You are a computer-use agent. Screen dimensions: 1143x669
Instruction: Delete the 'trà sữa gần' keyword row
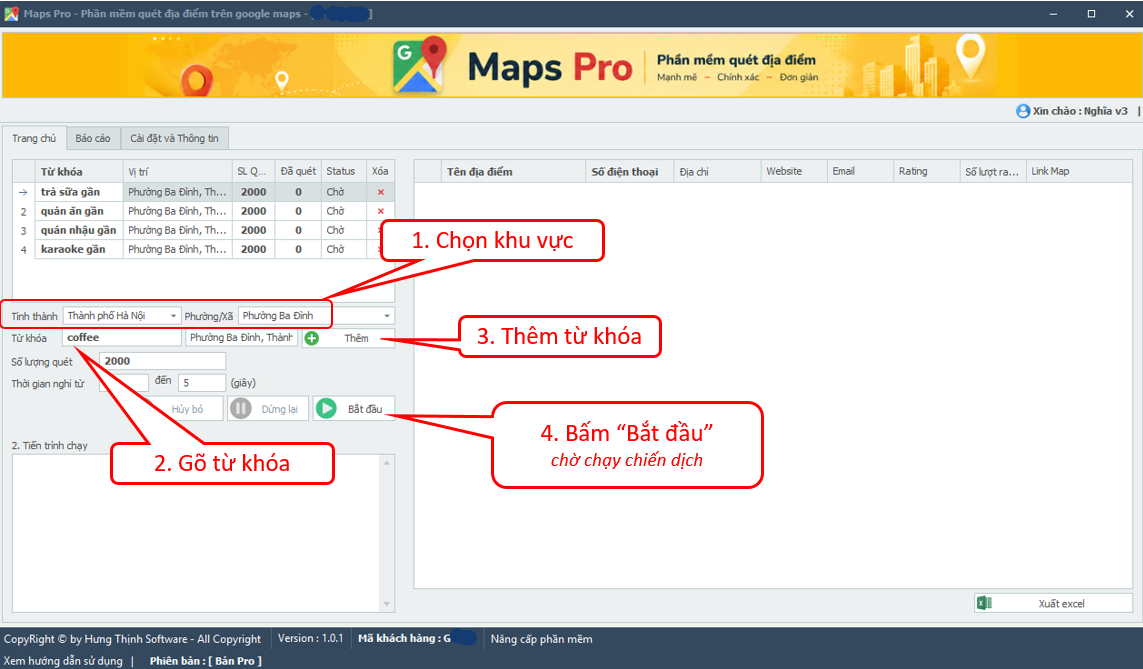[x=381, y=192]
